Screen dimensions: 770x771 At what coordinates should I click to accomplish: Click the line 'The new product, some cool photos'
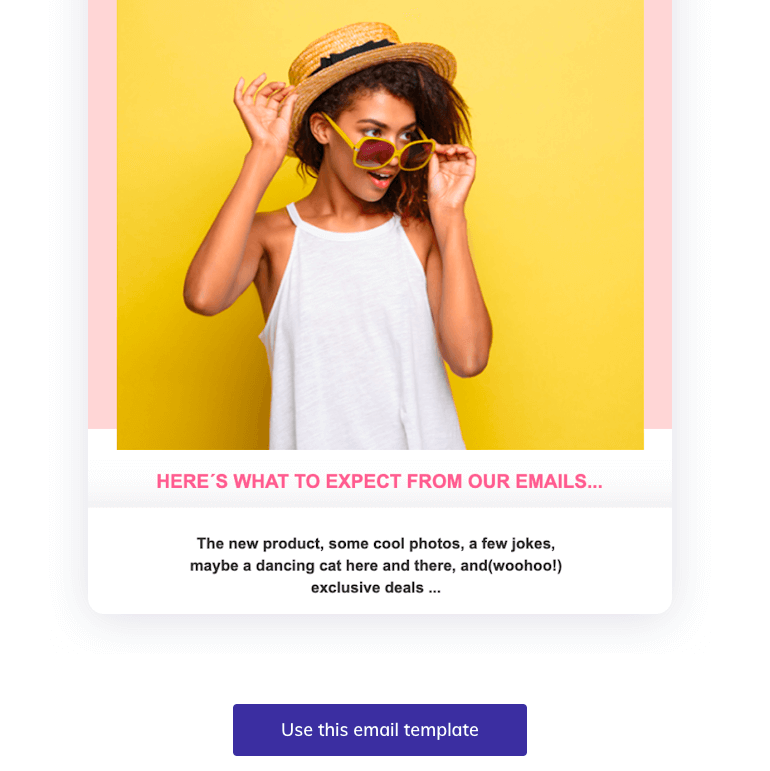(x=376, y=544)
